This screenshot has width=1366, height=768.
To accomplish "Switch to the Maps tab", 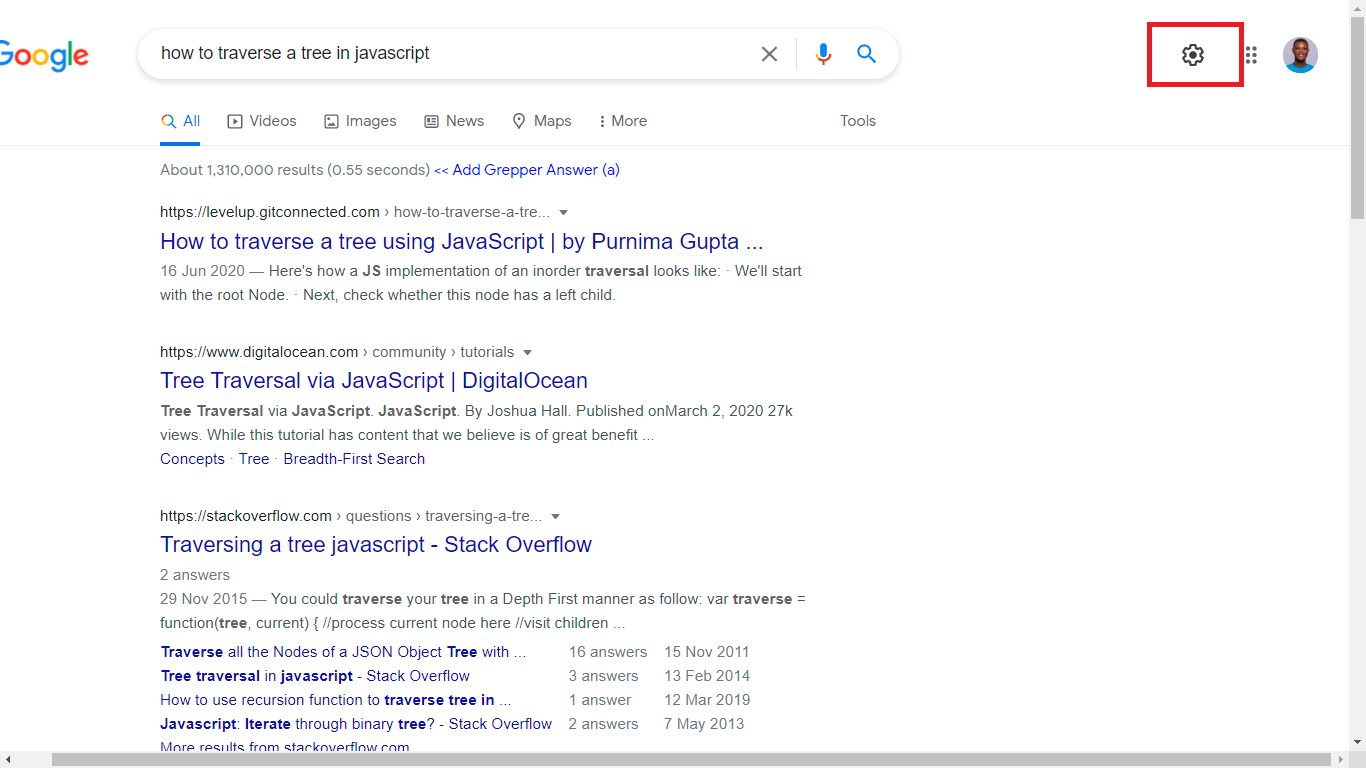I will coord(542,121).
